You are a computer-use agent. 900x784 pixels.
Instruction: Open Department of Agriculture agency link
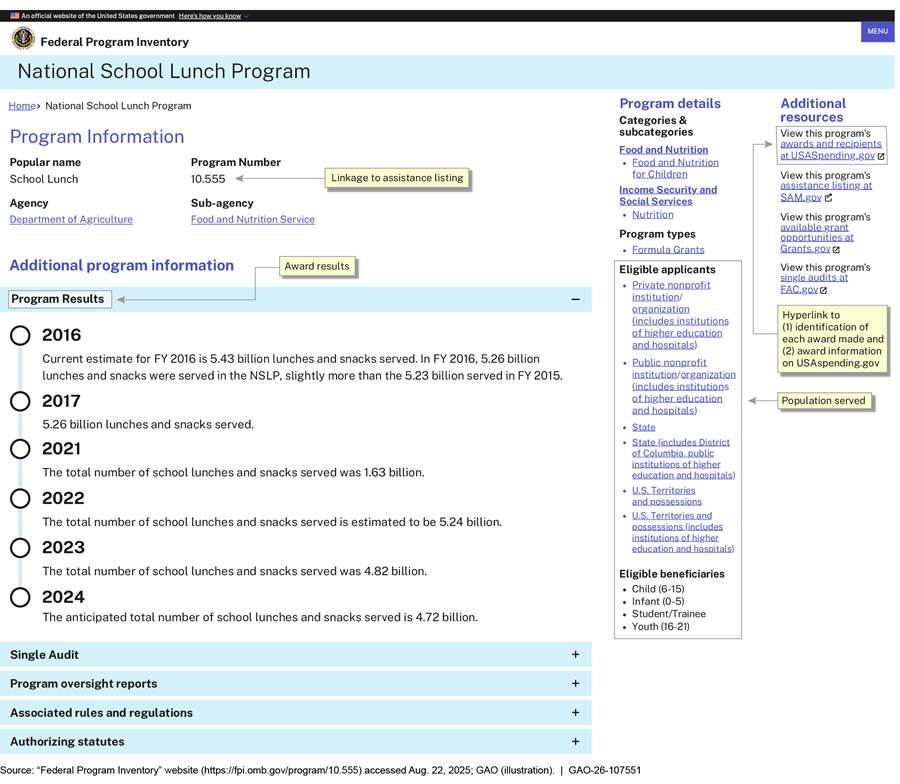(71, 220)
